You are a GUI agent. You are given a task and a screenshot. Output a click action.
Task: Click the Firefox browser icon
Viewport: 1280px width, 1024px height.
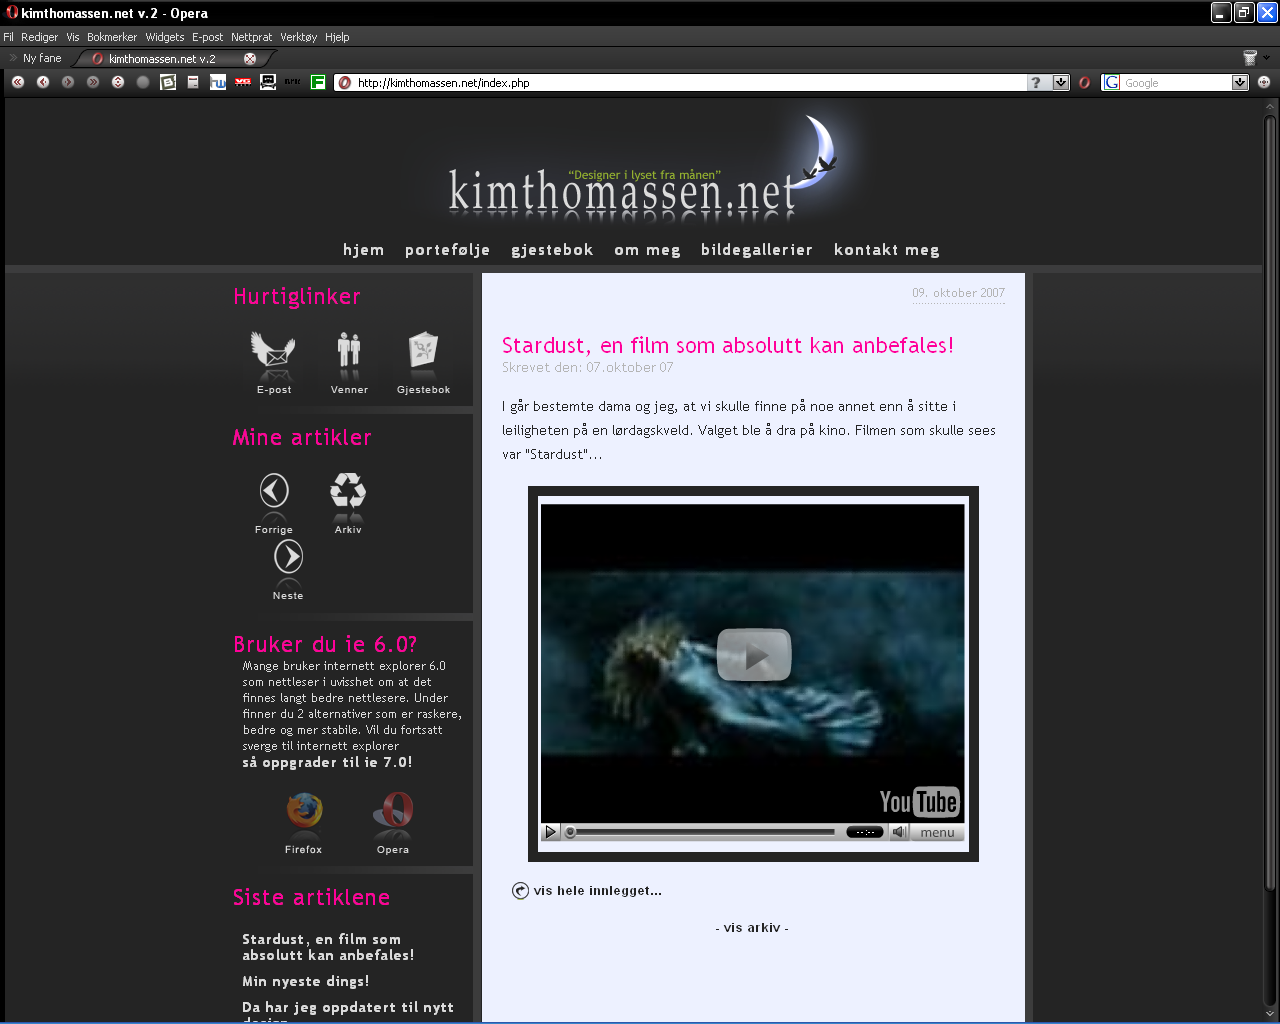point(304,811)
